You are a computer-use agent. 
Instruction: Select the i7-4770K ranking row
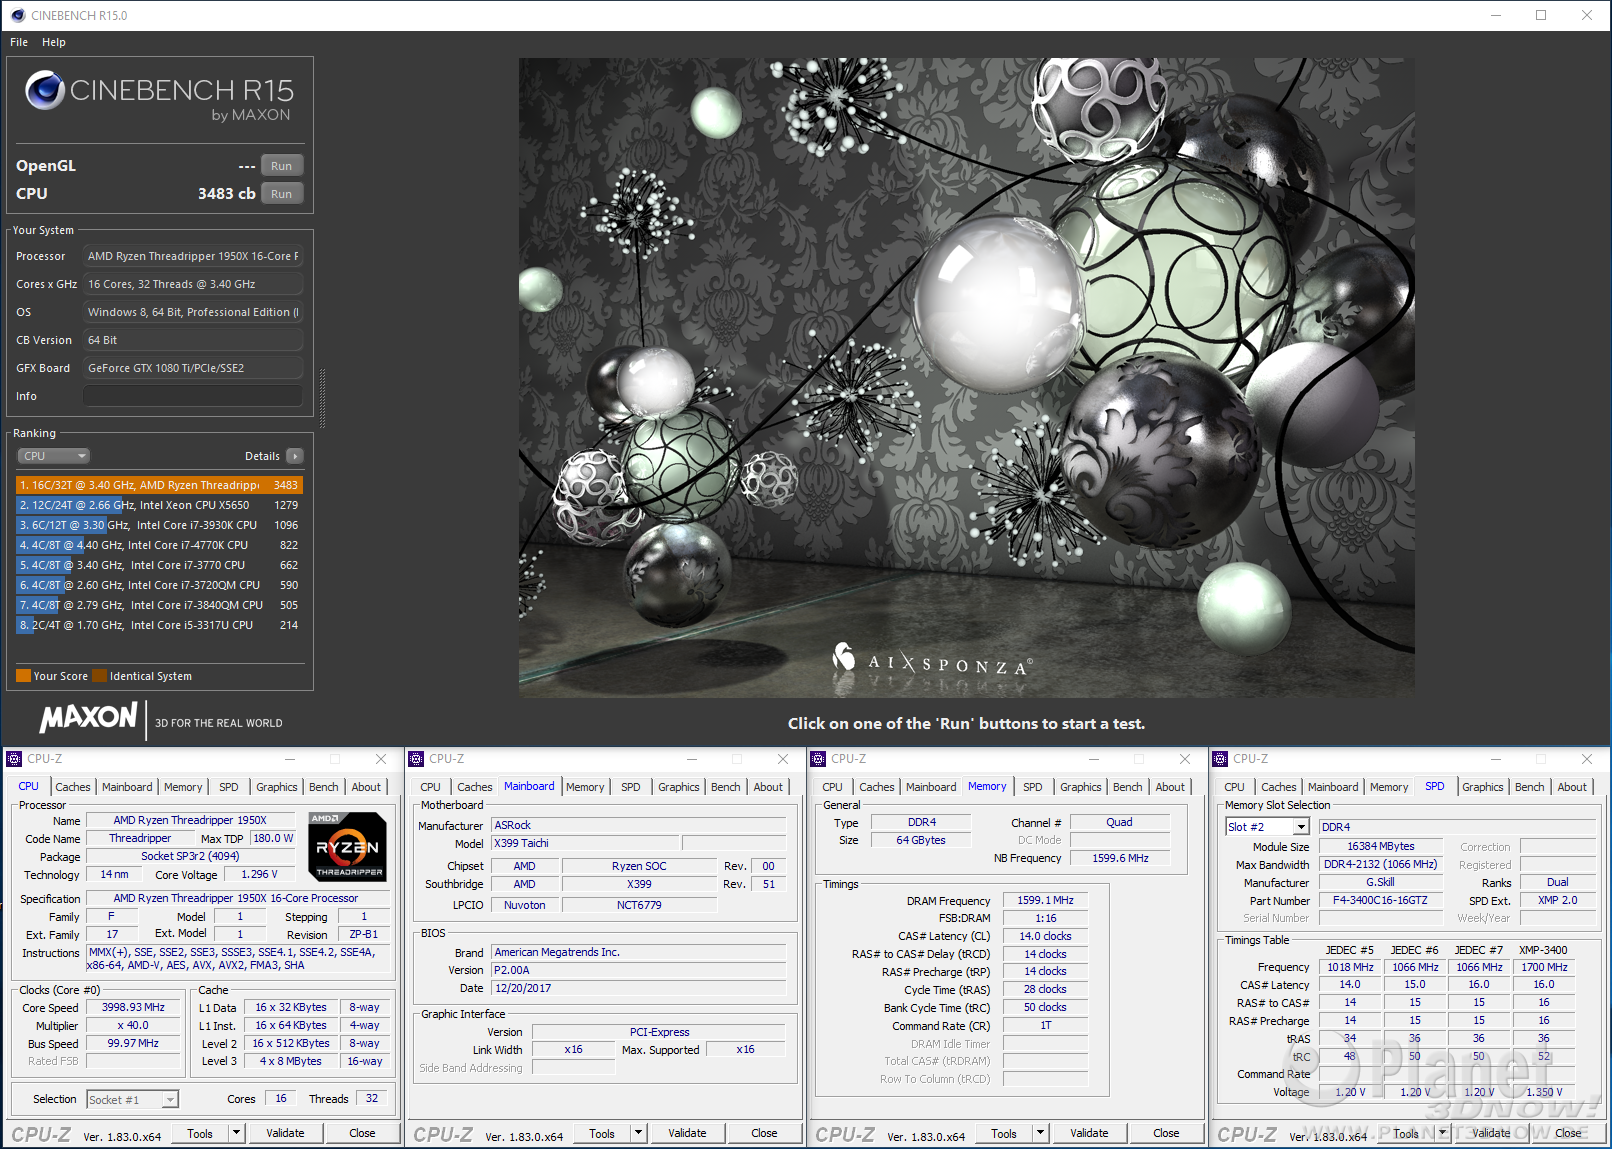coord(159,545)
